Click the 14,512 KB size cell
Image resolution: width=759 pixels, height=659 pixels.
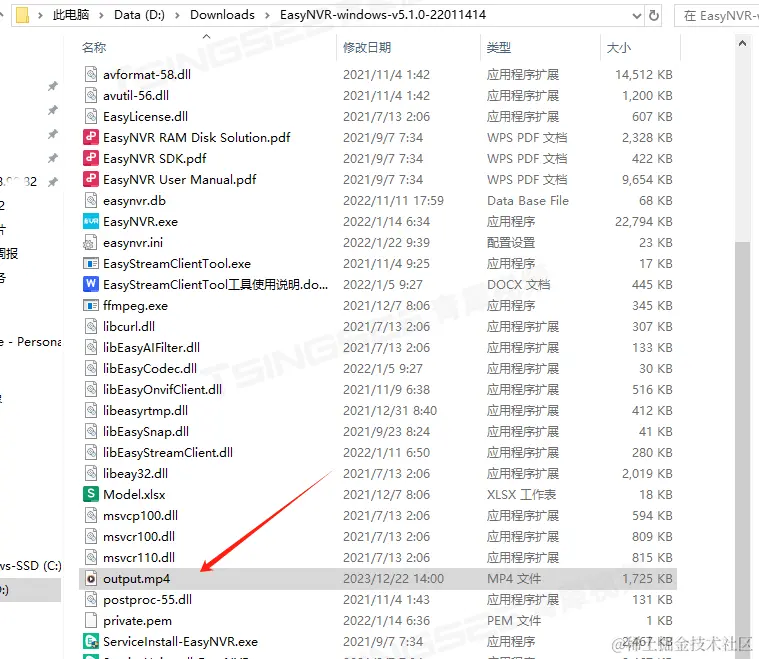643,75
